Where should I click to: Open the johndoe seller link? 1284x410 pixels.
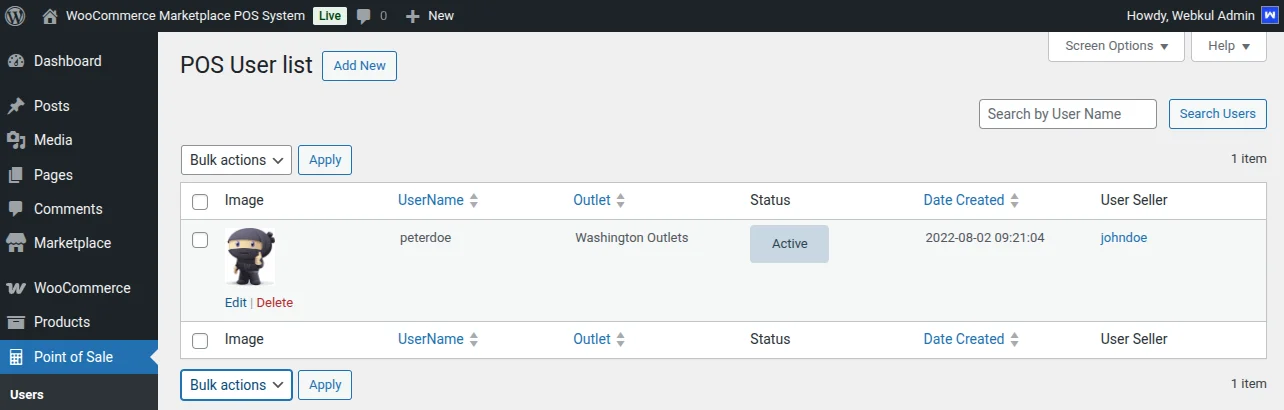1123,238
